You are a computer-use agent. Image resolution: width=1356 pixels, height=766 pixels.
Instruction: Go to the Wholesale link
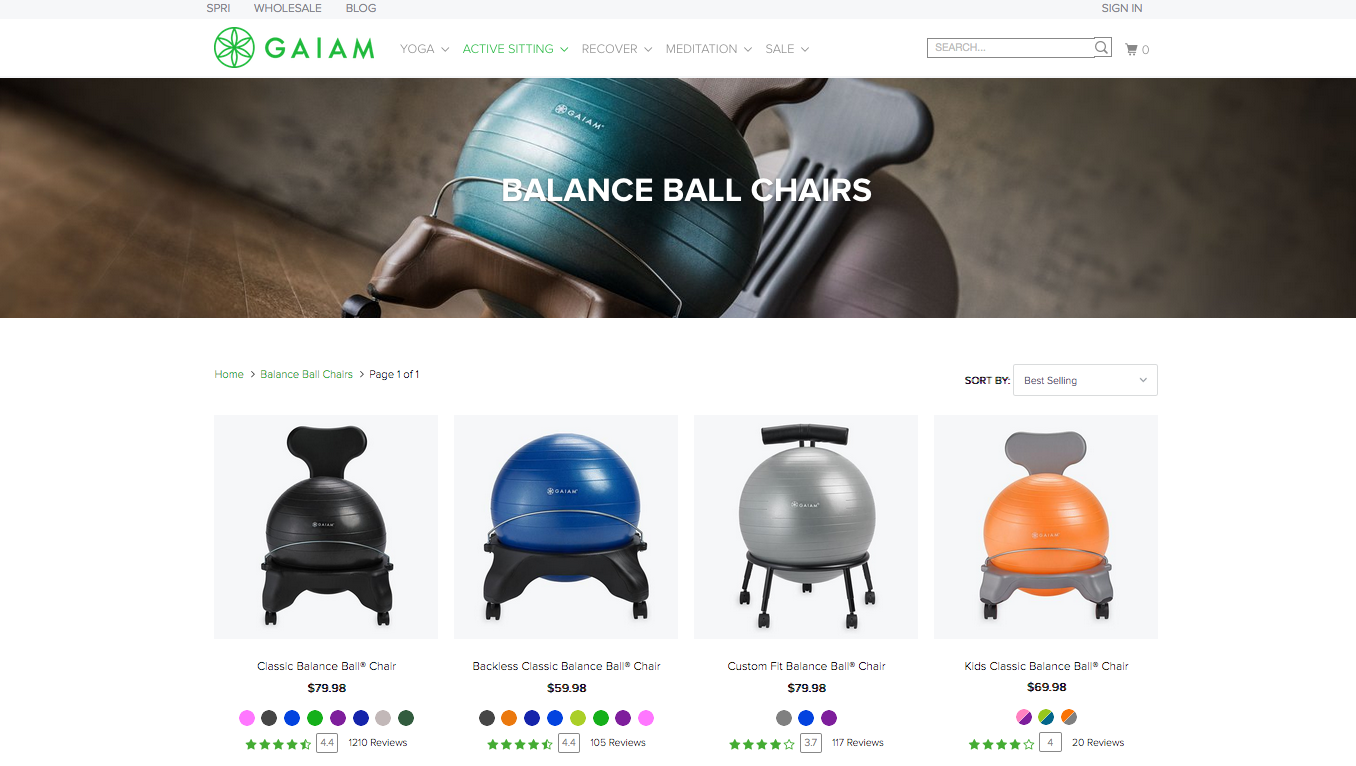tap(288, 8)
